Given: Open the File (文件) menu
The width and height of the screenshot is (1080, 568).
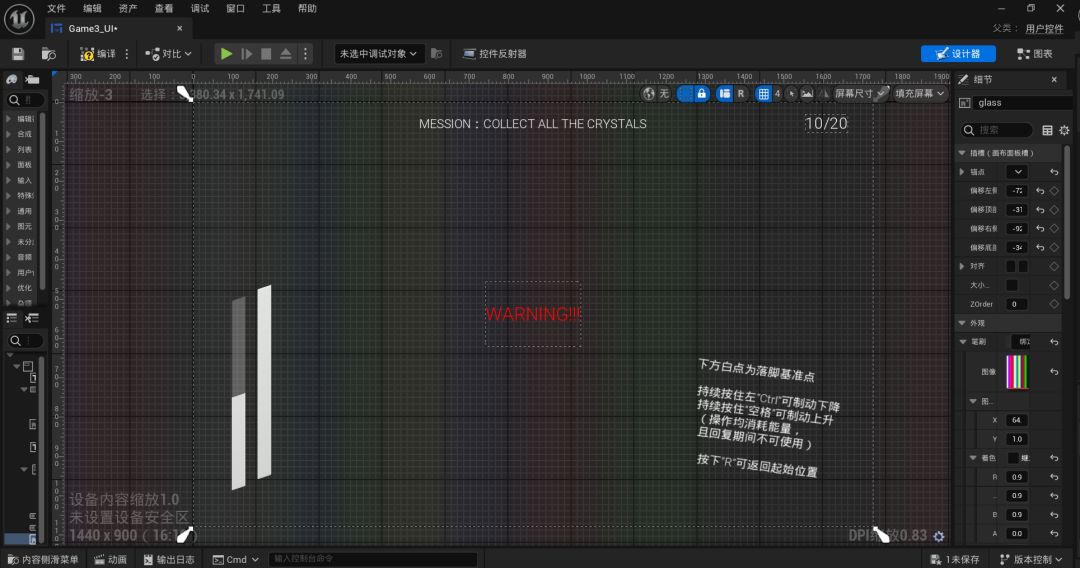Looking at the screenshot, I should point(56,8).
